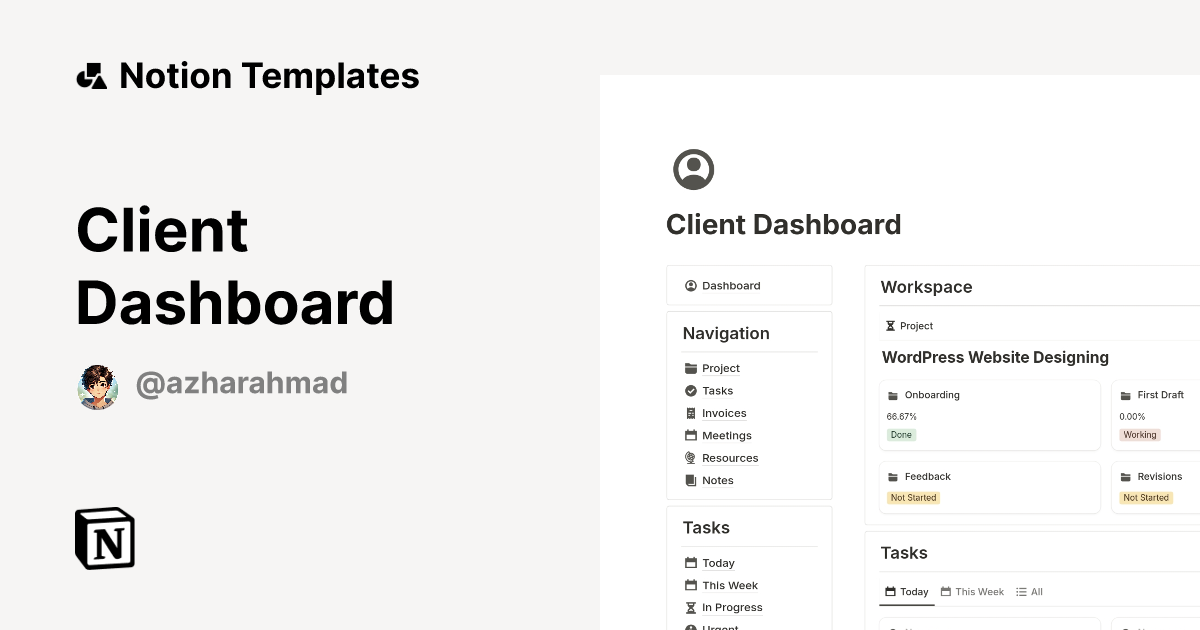Click the globe icon beside Resources
The image size is (1200, 630).
pos(690,457)
